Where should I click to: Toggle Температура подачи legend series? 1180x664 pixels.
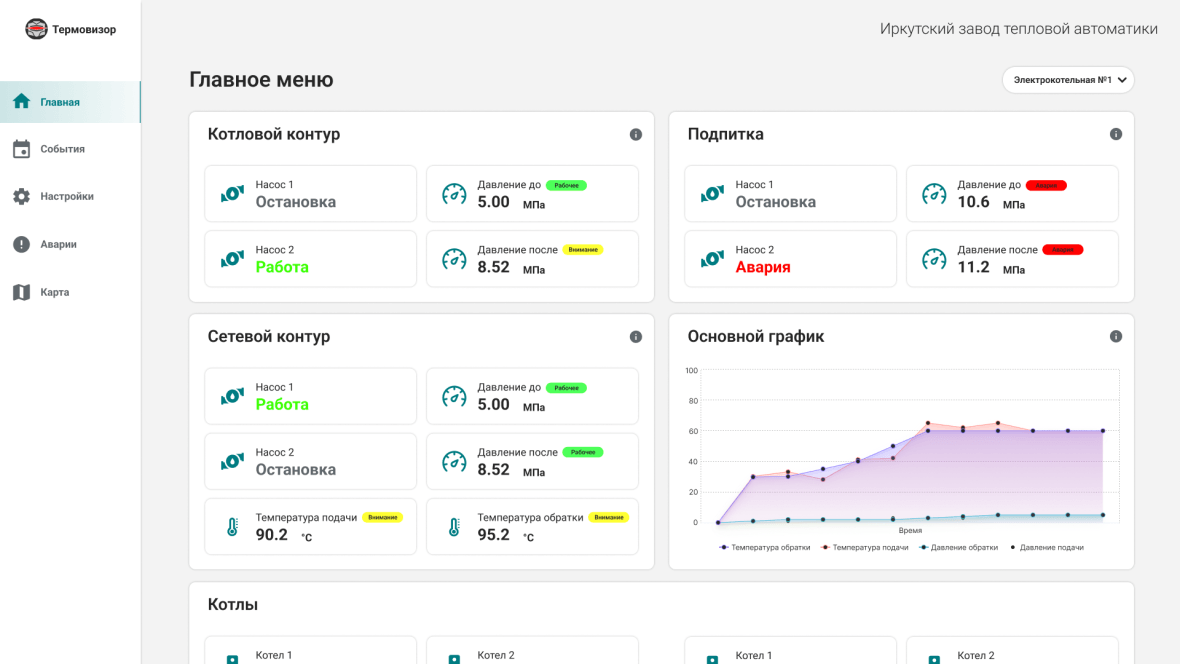pos(865,548)
